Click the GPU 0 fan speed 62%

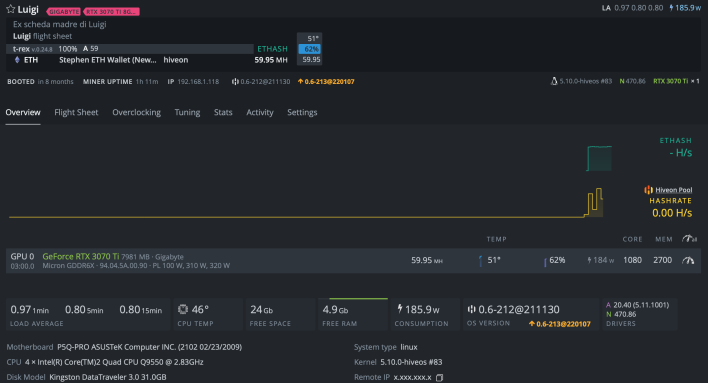point(557,260)
